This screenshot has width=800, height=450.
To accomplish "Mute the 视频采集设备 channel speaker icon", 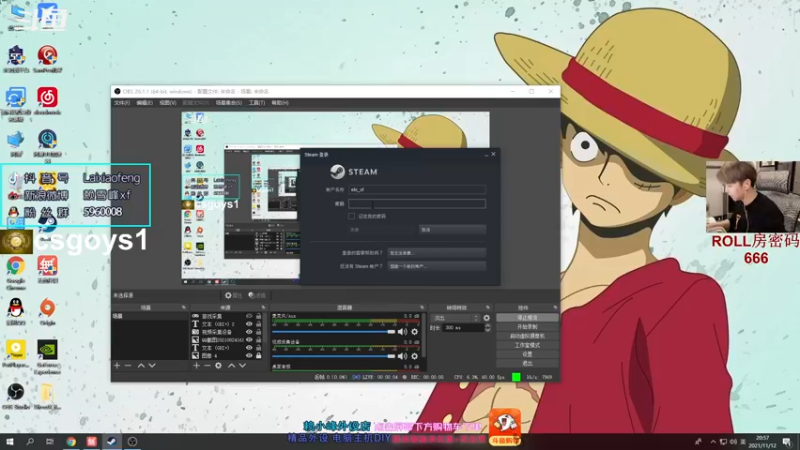I will [x=403, y=356].
